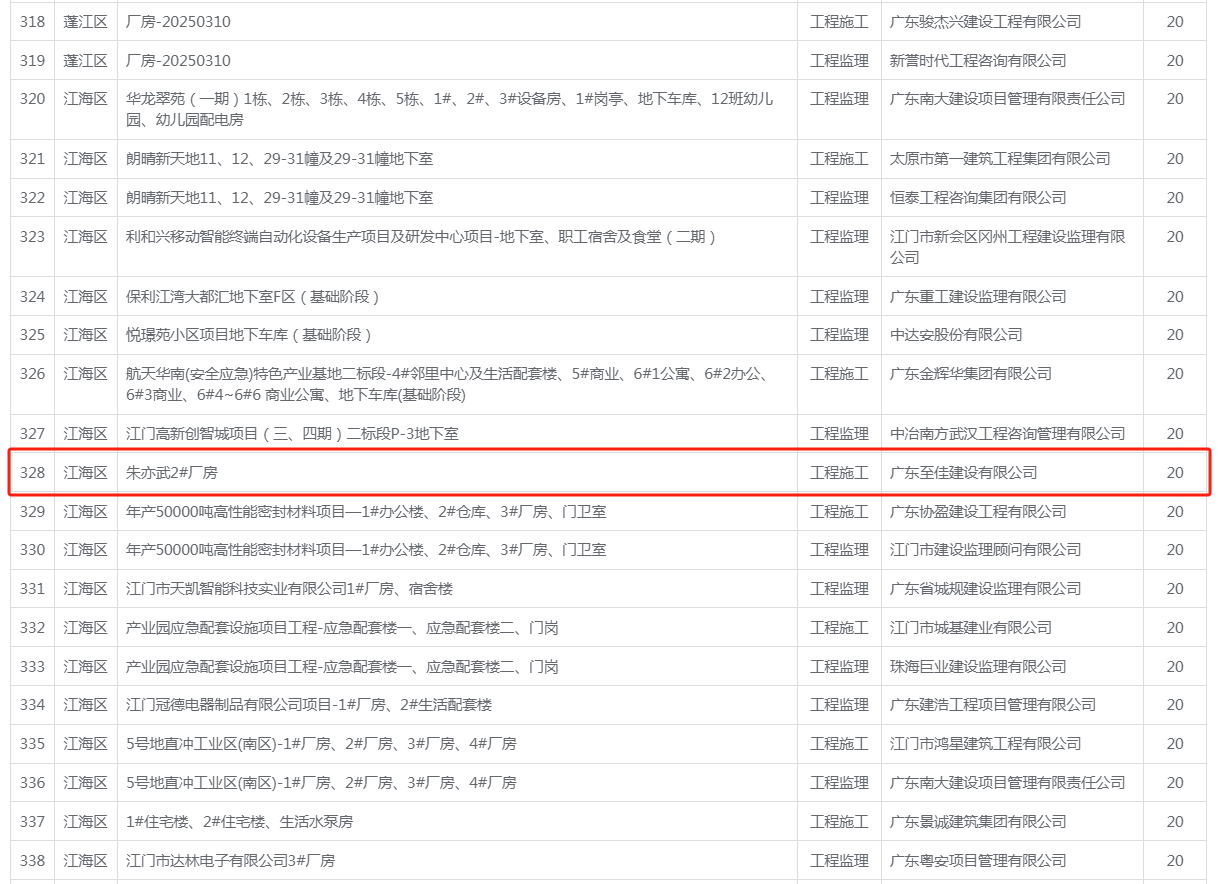Click the 航天华南(安全应急) project cell
This screenshot has width=1218, height=884.
pyautogui.click(x=457, y=384)
